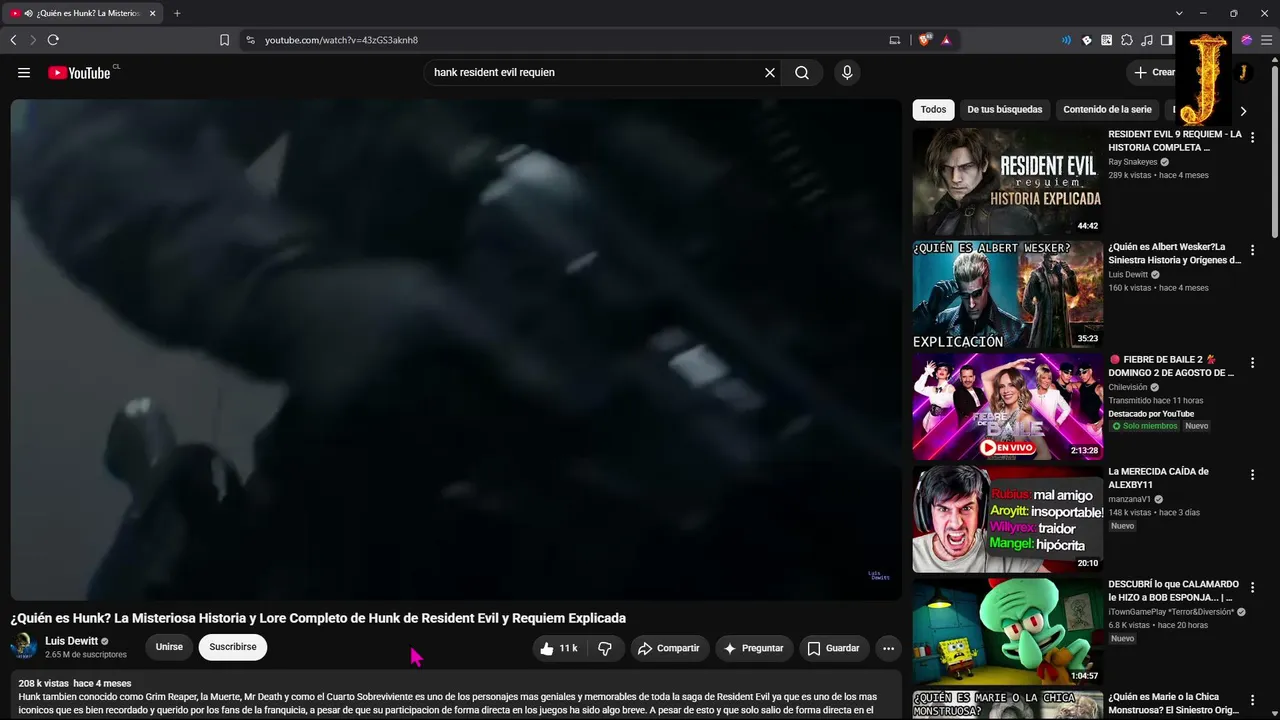Subscribe to the Luis Dewitt channel
This screenshot has width=1280, height=720.
233,647
